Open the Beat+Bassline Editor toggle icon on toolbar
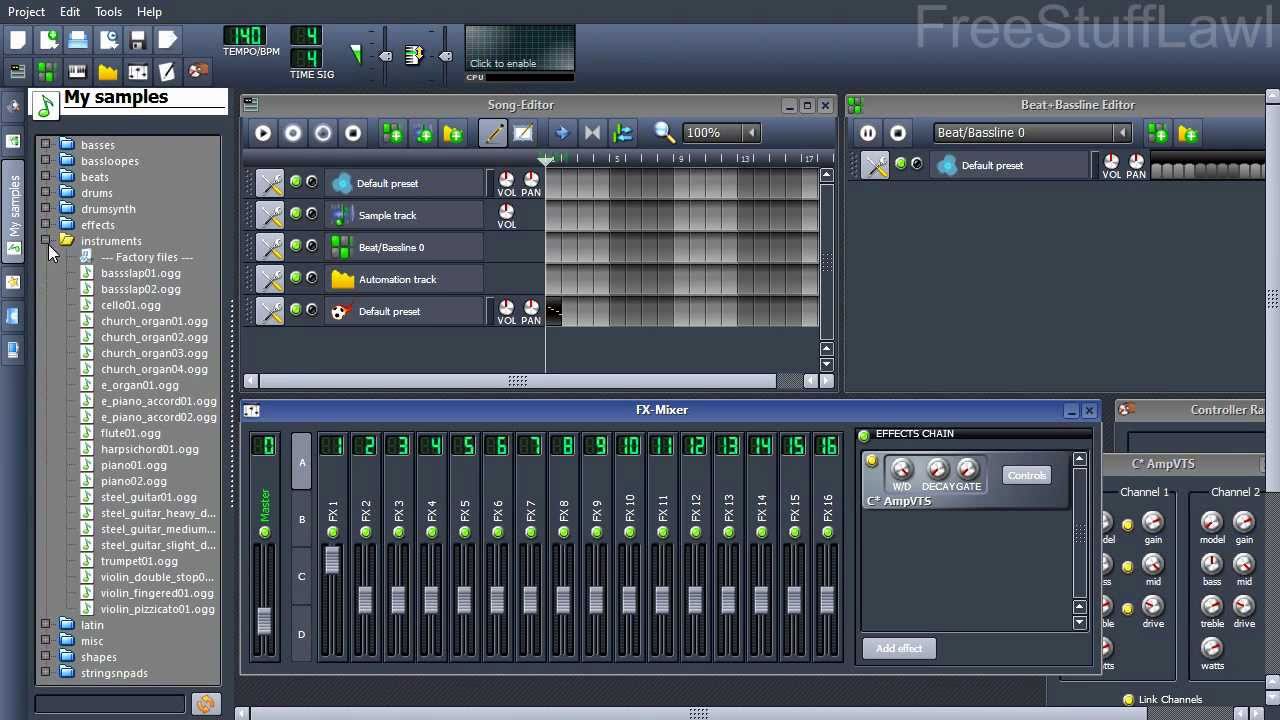This screenshot has width=1280, height=720. pos(46,70)
